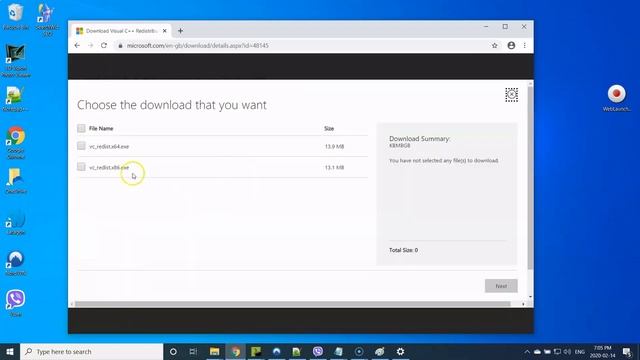Click the Size column header
Viewport: 640px width, 360px height.
pos(329,128)
